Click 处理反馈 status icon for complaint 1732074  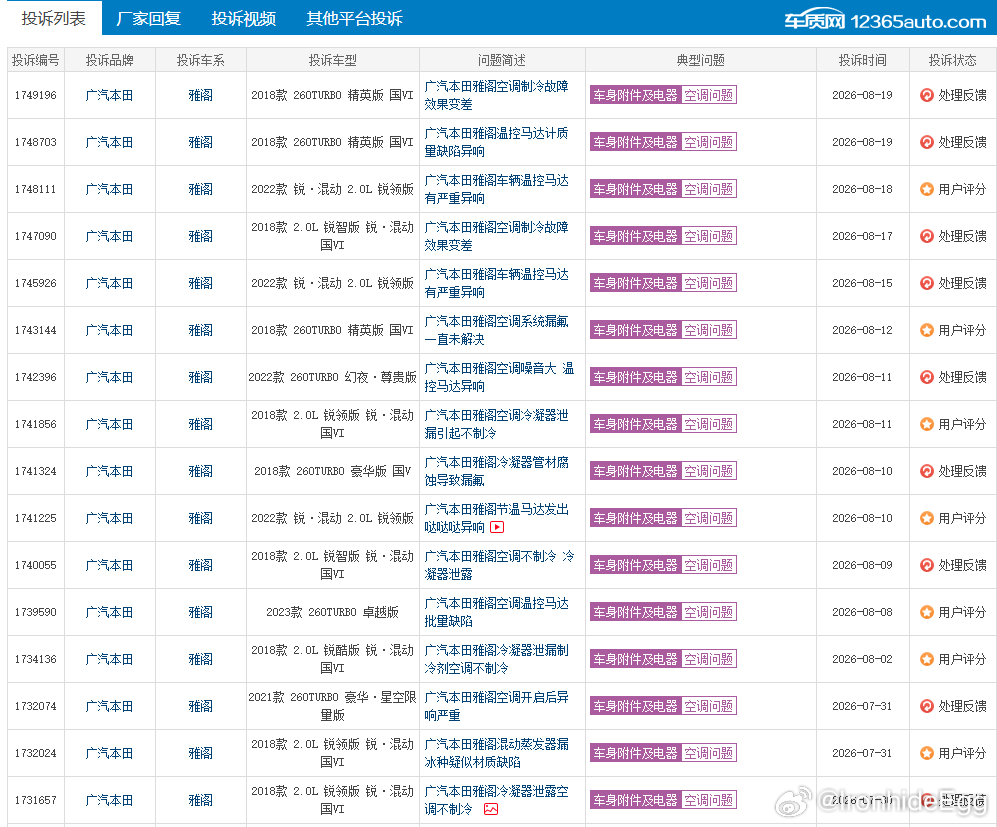click(927, 707)
